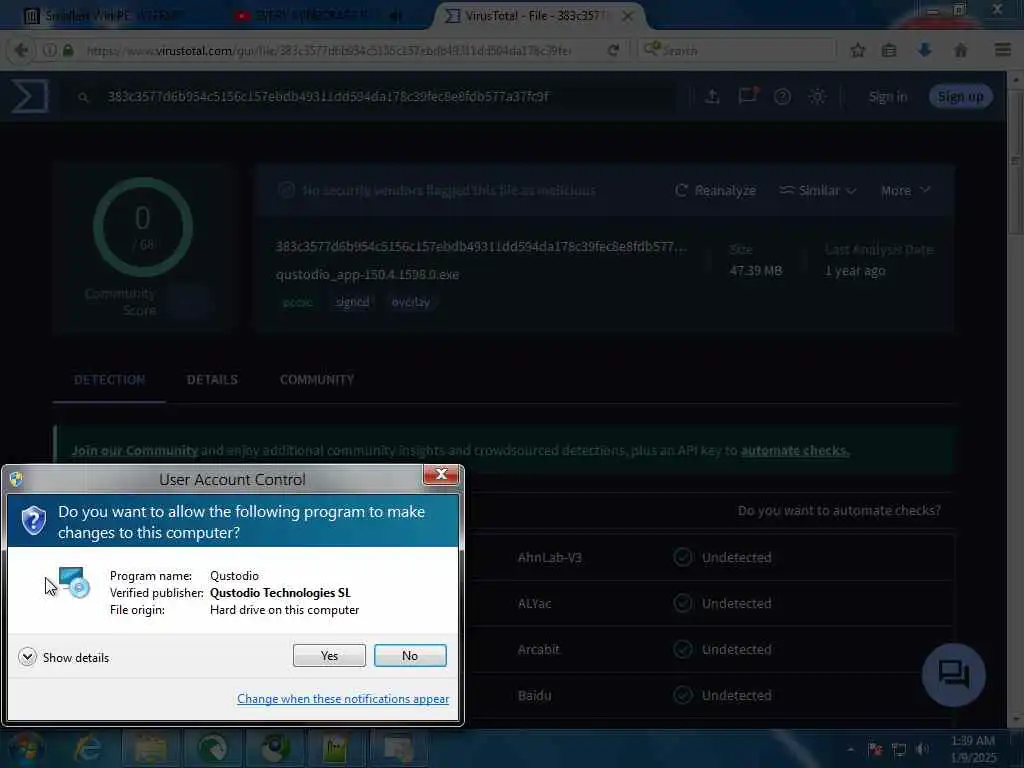Viewport: 1024px width, 768px height.
Task: Click the ALYac vendor name
Action: (x=534, y=603)
